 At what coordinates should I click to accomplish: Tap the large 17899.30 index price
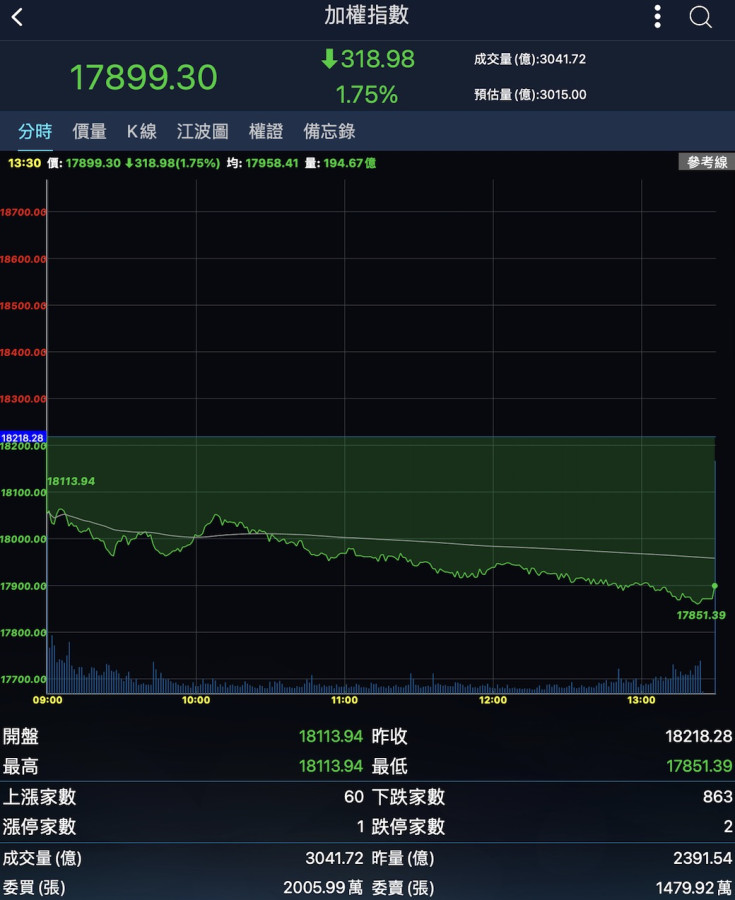coord(143,78)
